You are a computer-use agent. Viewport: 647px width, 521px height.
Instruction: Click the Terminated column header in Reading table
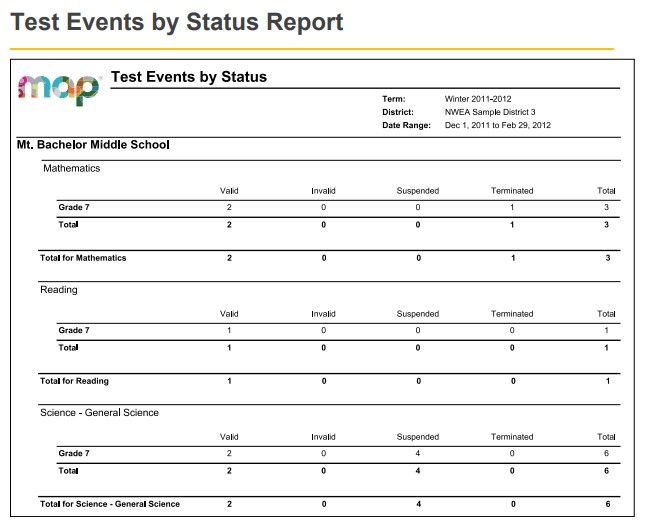[x=512, y=313]
